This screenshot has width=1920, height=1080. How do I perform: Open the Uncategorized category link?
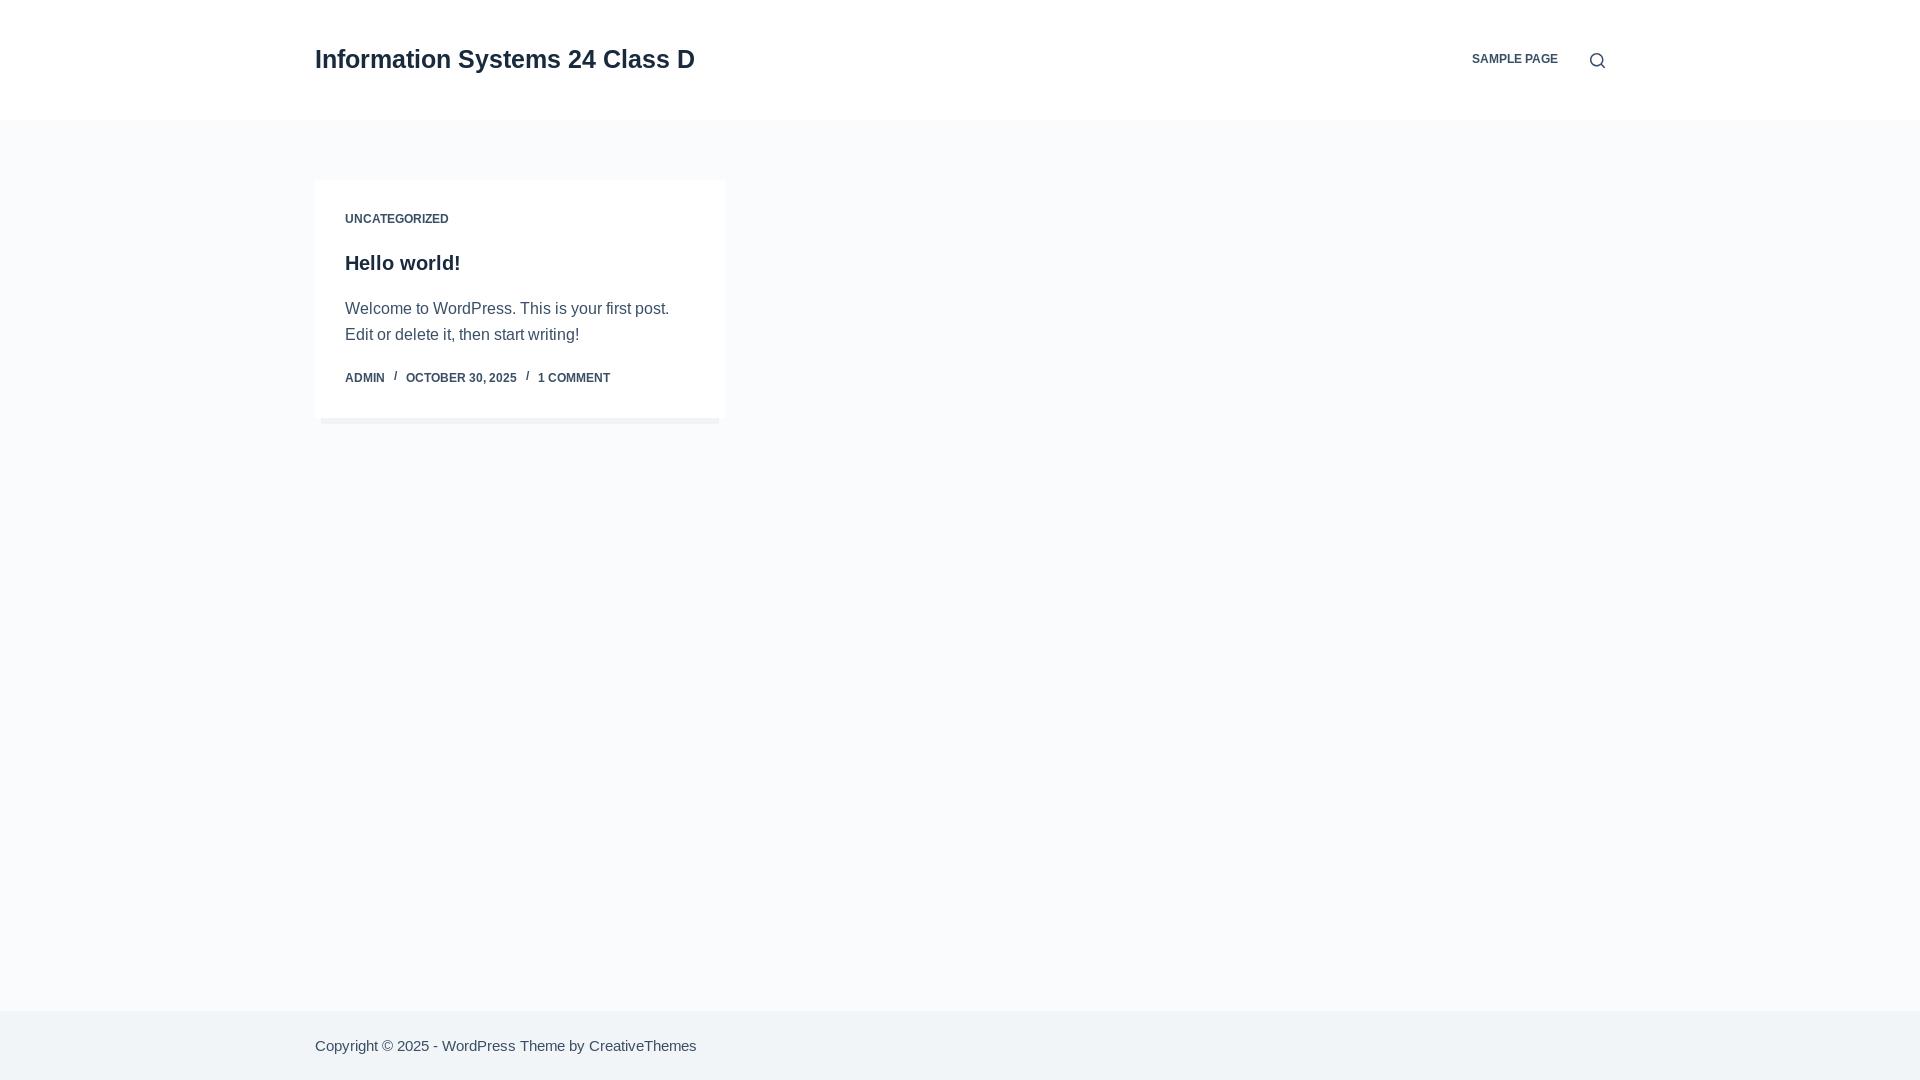click(x=396, y=219)
